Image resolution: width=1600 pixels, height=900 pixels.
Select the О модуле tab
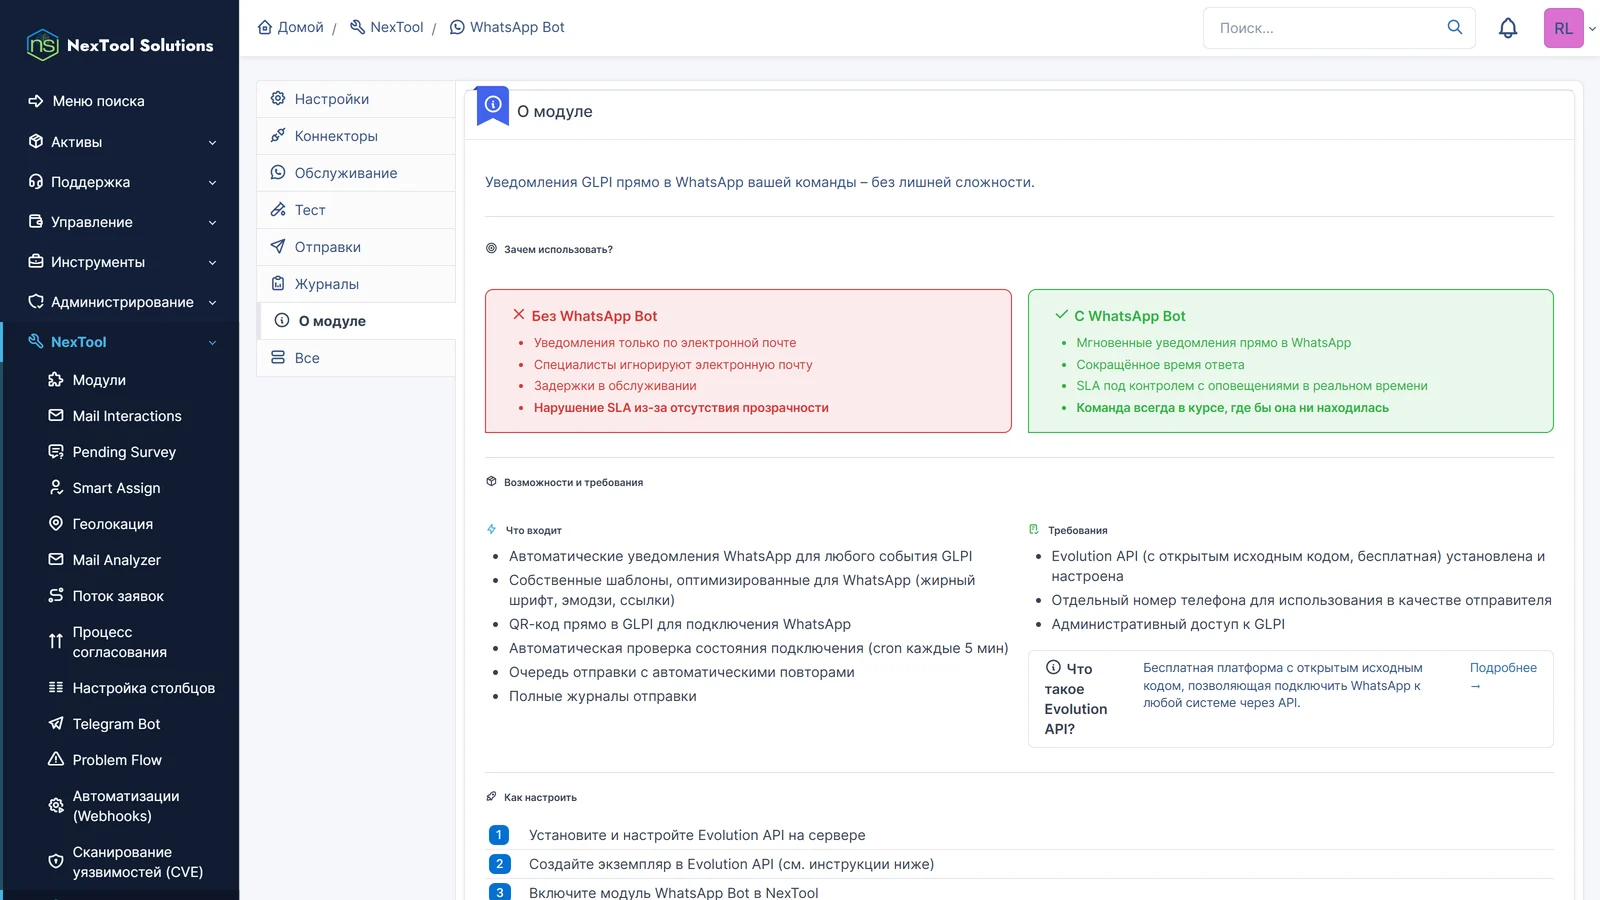tap(356, 321)
